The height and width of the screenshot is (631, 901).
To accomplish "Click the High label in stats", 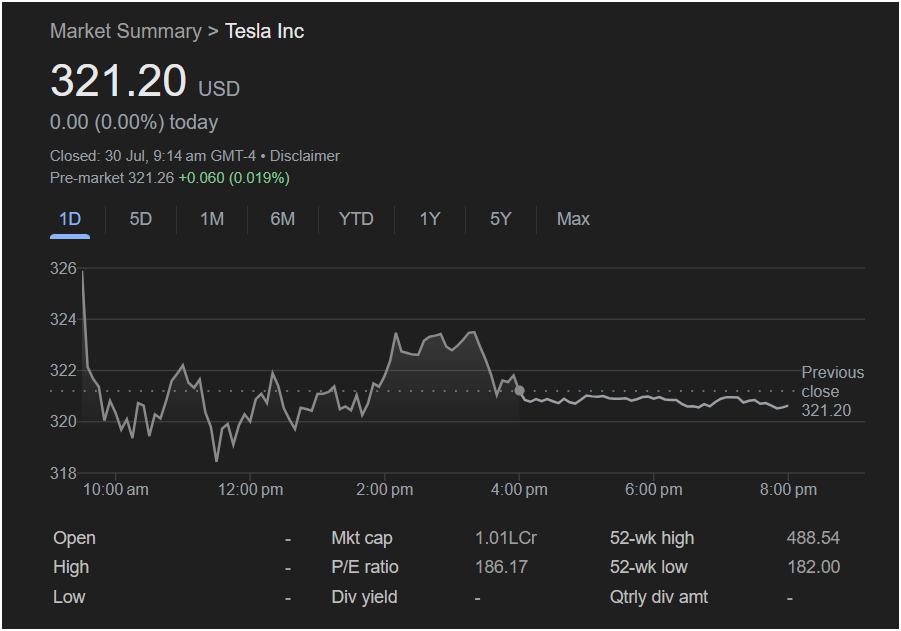I will click(x=71, y=567).
